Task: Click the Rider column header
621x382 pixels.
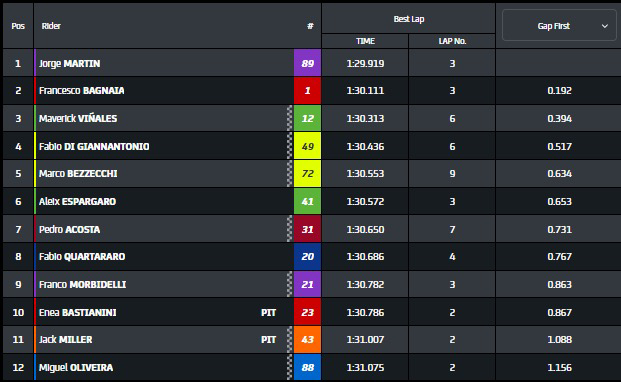Action: [51, 26]
